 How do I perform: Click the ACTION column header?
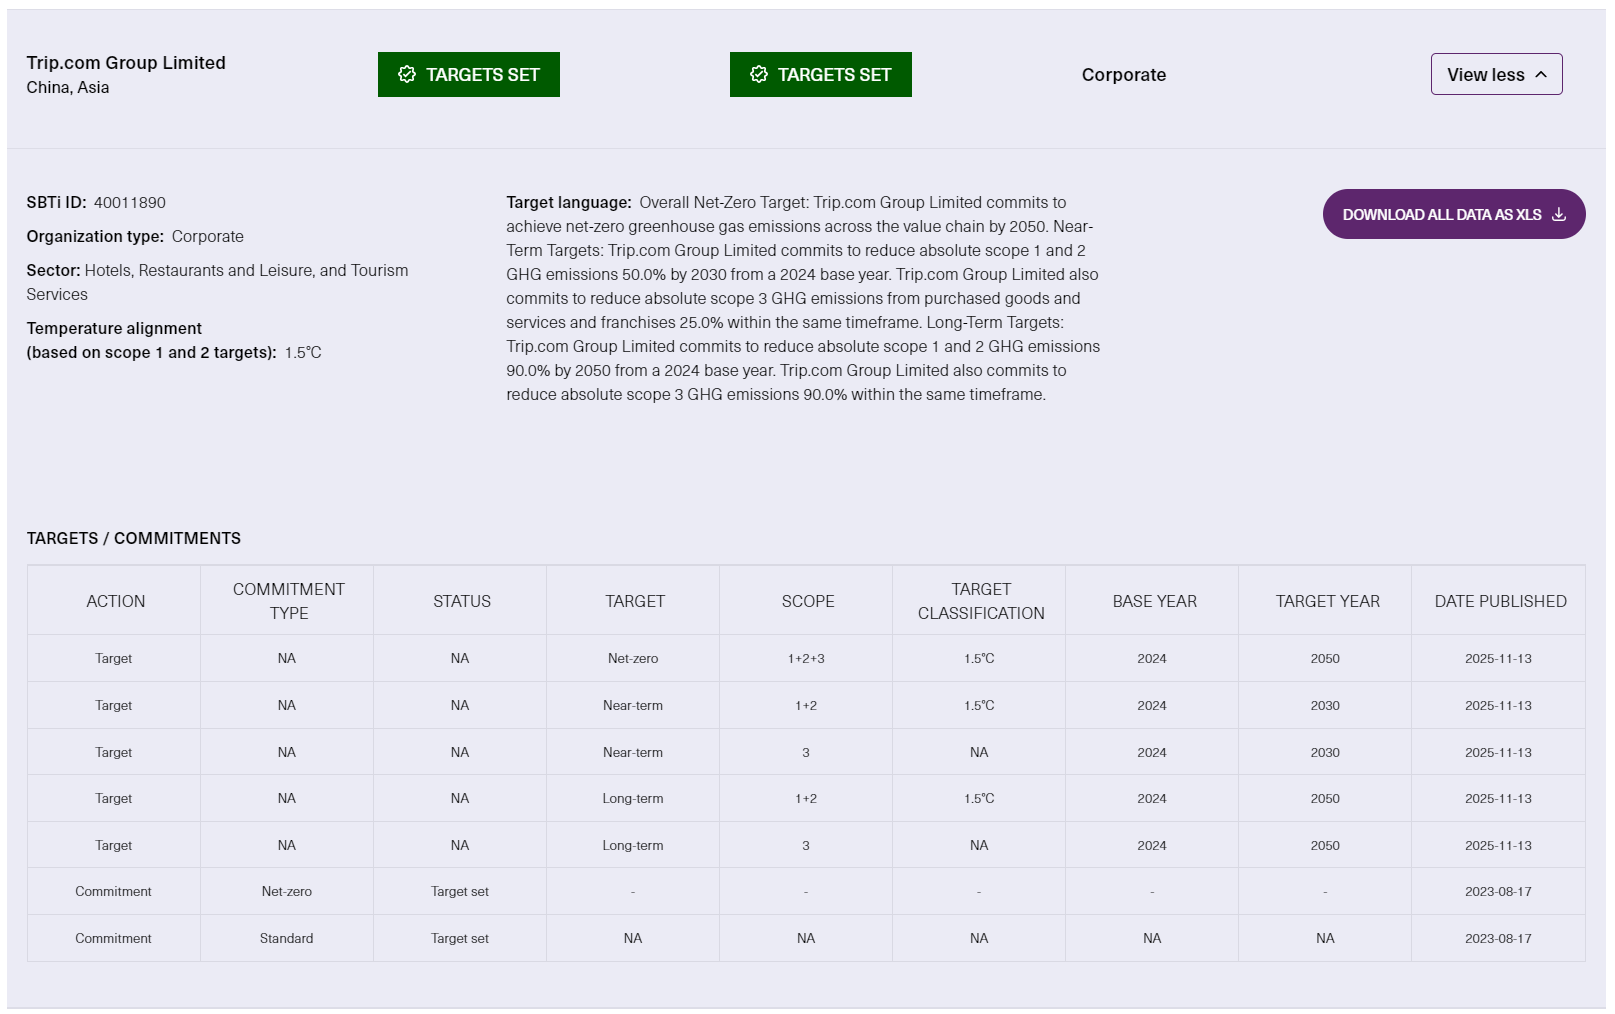tap(115, 601)
